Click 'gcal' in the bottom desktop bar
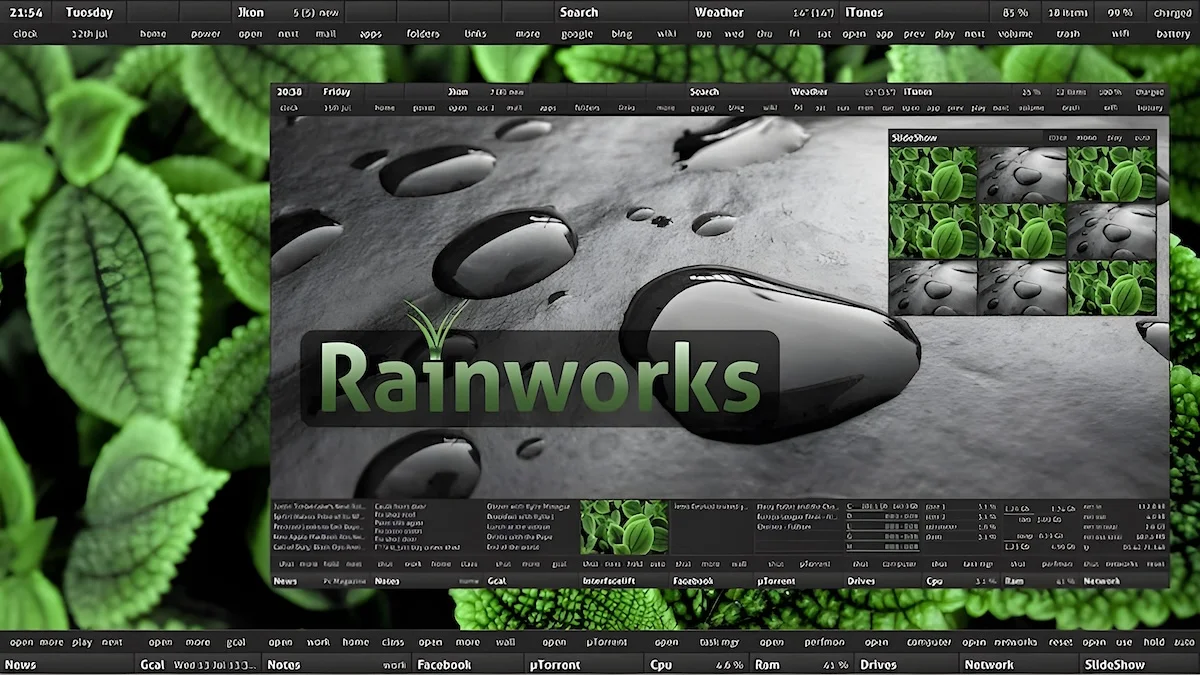The image size is (1200, 675). (236, 642)
